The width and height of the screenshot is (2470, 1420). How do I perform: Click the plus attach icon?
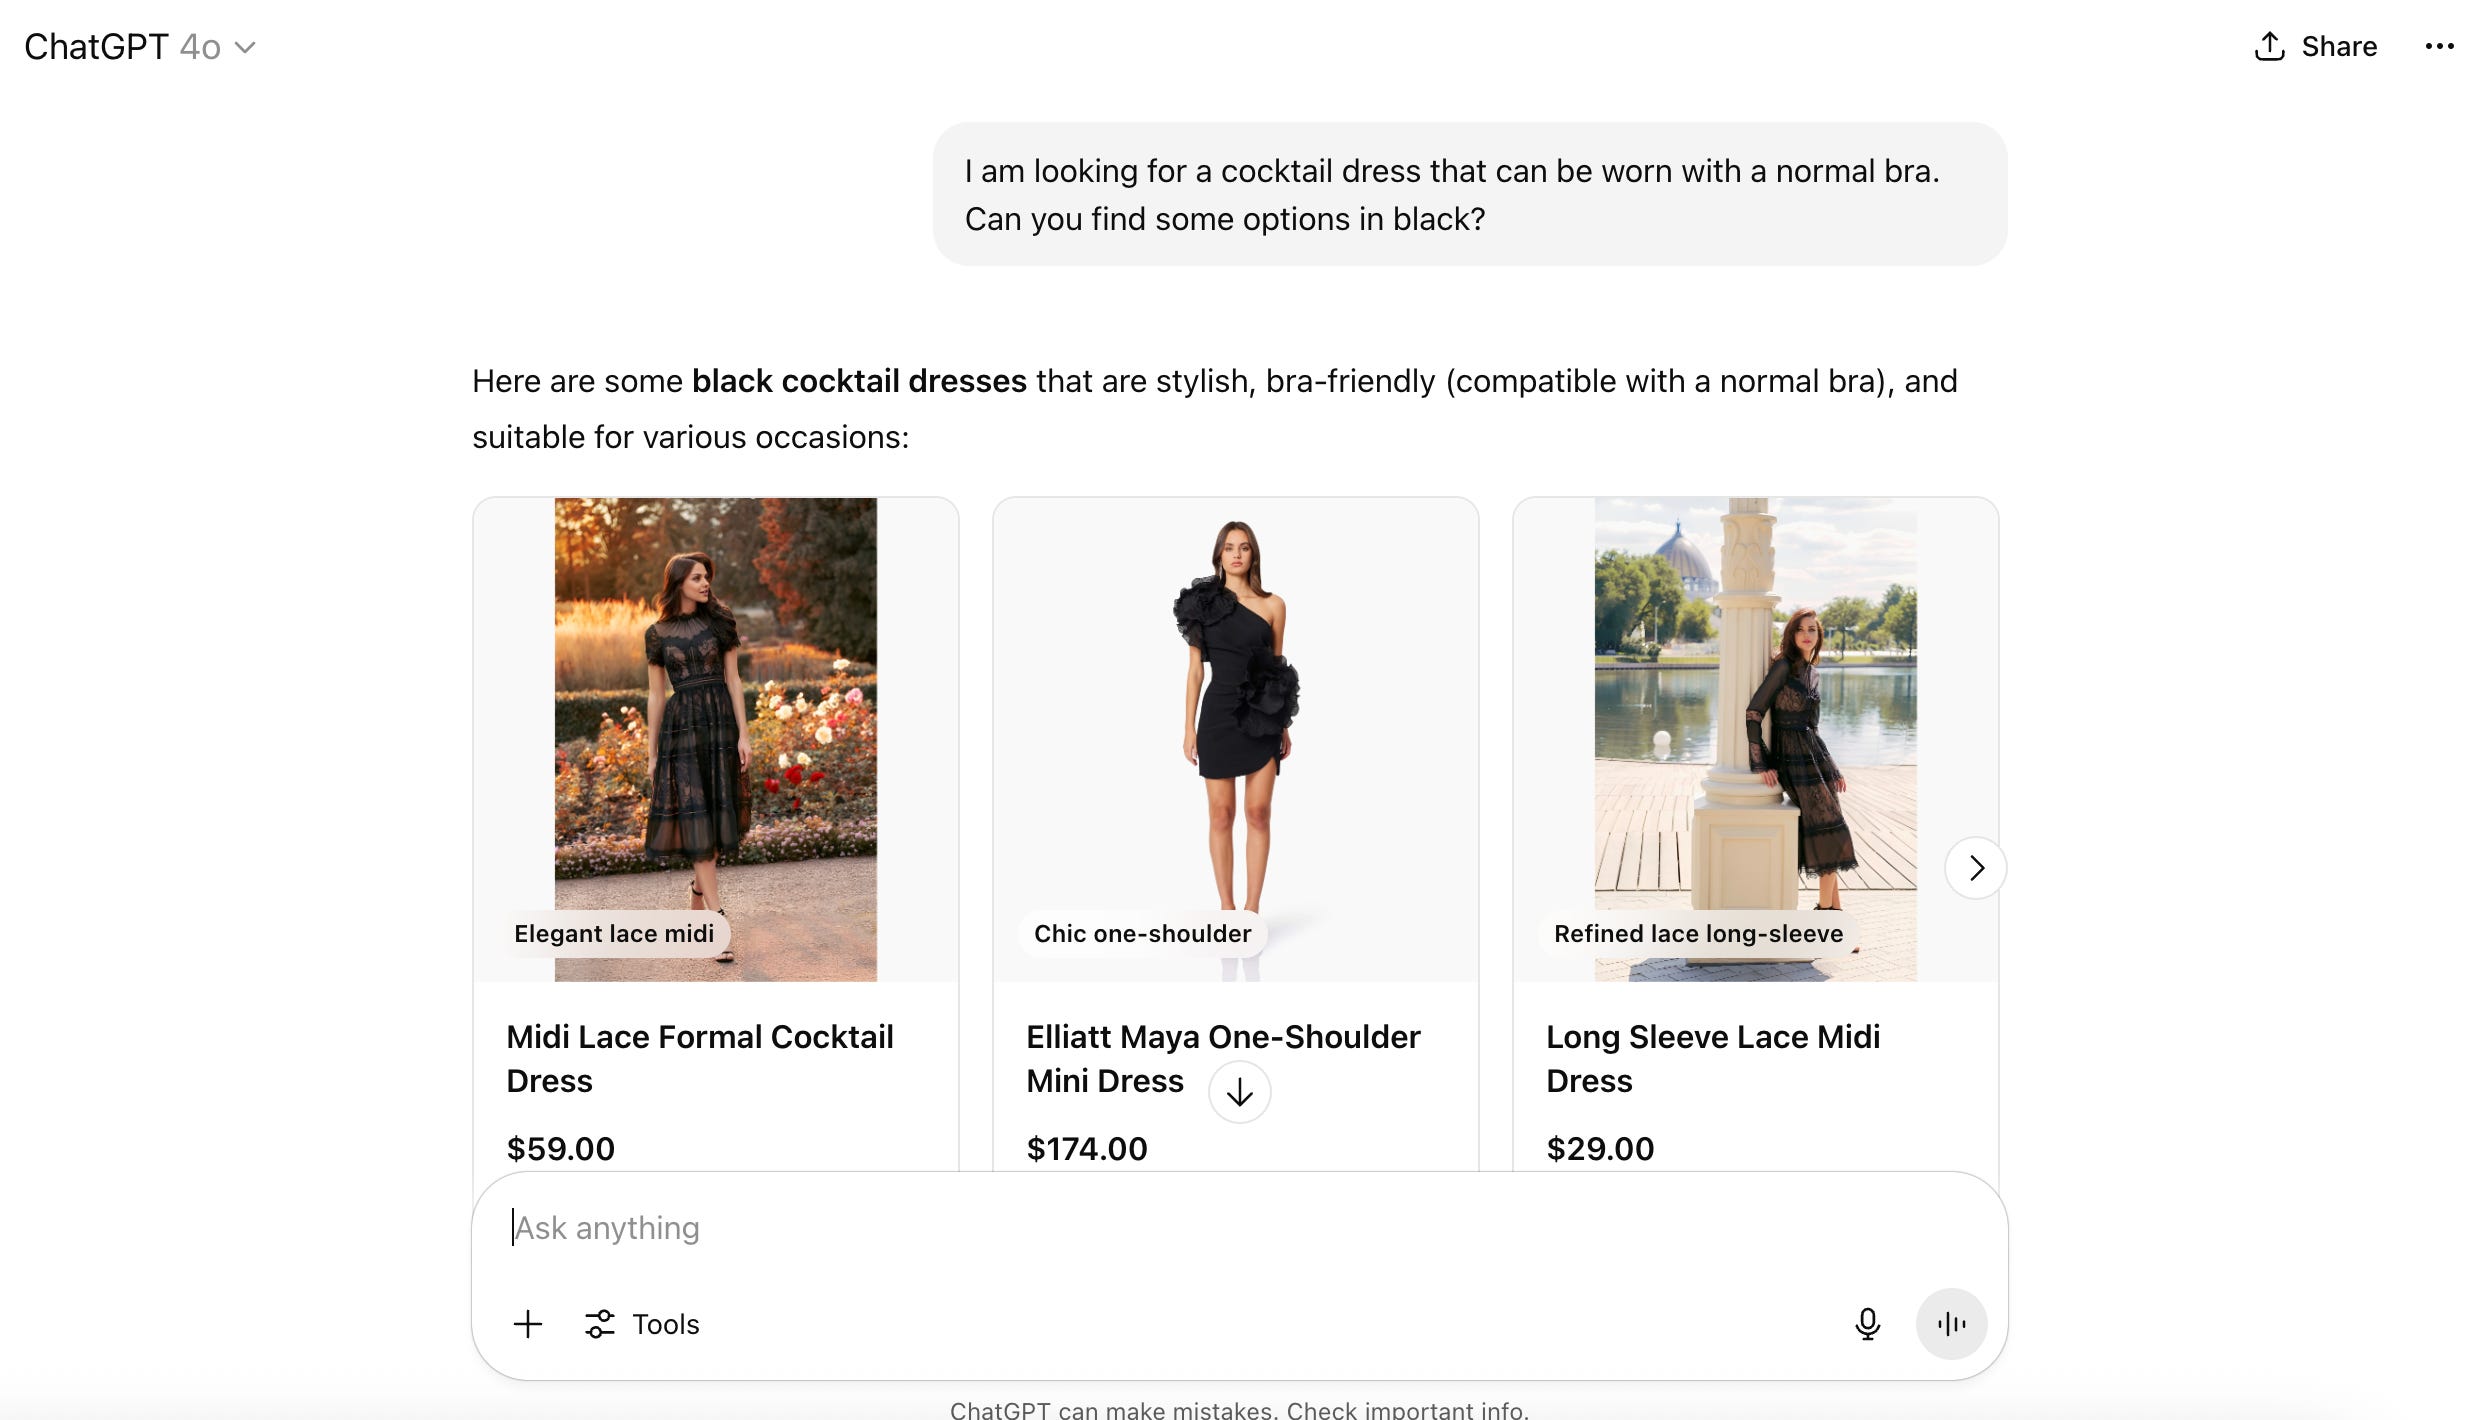click(x=528, y=1324)
